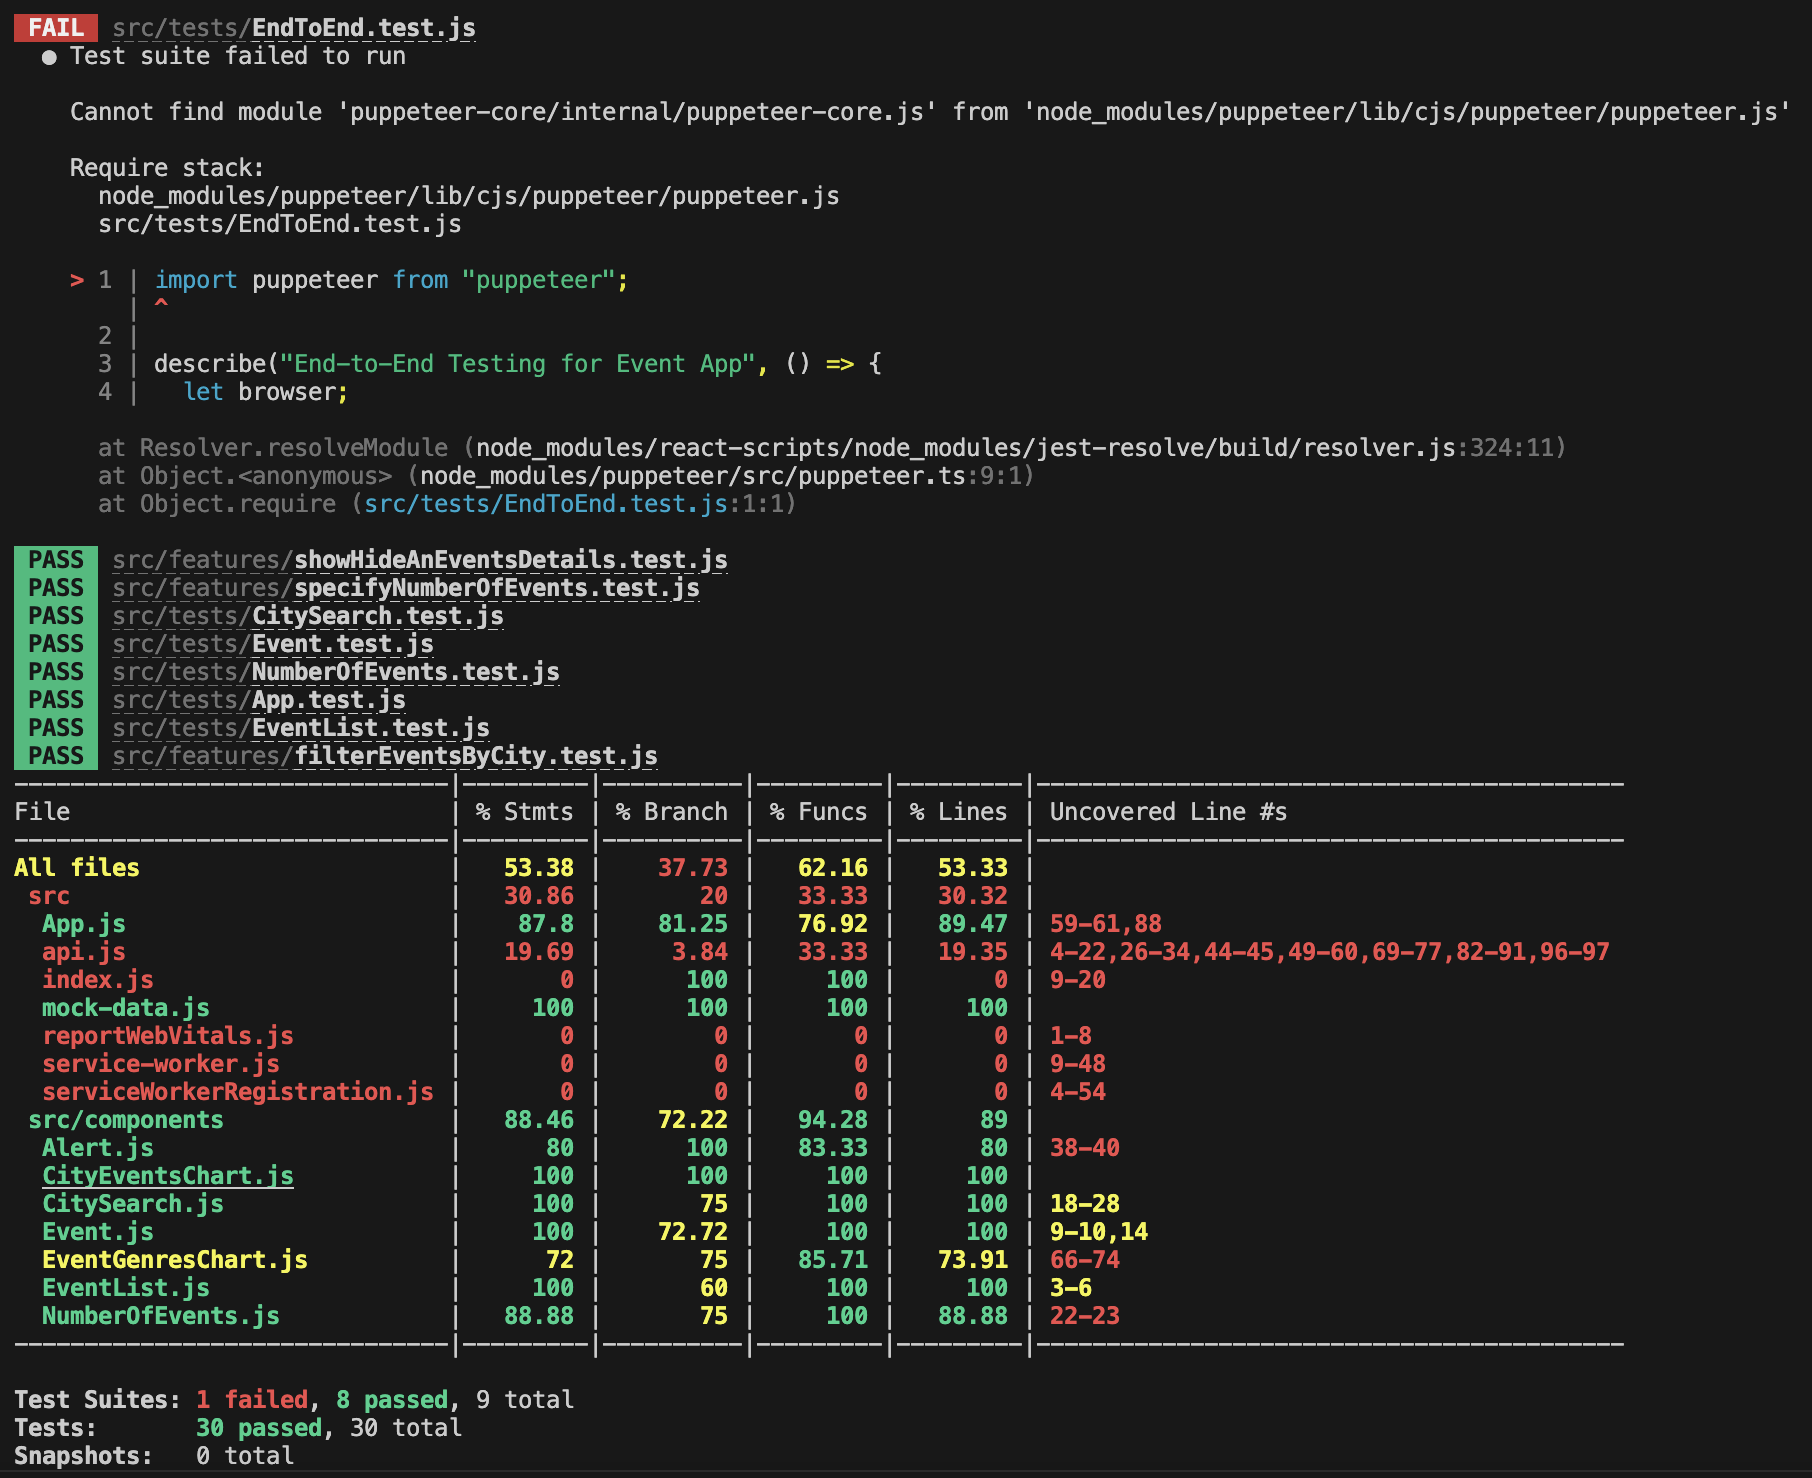
Task: Click CitySearch.js uncovered lines 18-28
Action: click(1085, 1204)
